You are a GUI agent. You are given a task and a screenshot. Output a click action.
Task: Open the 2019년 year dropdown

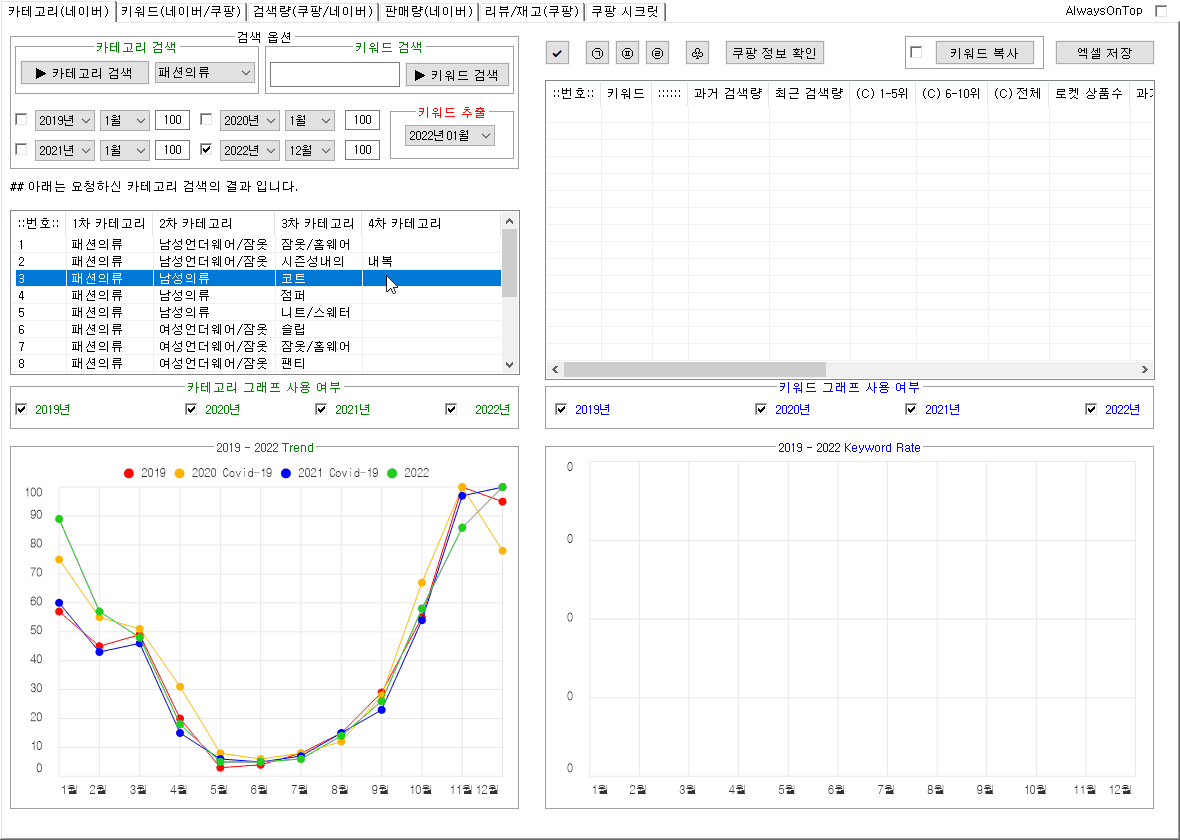pyautogui.click(x=64, y=120)
